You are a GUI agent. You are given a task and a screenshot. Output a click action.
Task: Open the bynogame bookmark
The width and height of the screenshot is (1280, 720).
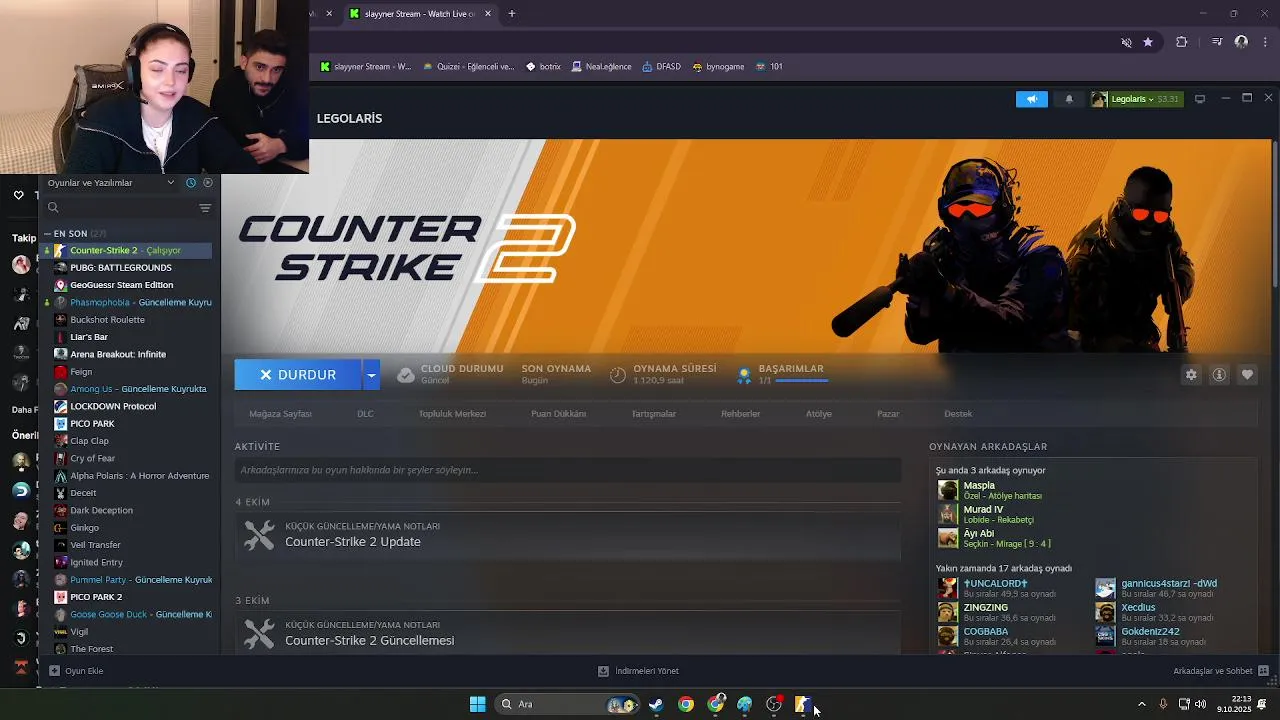pos(718,67)
